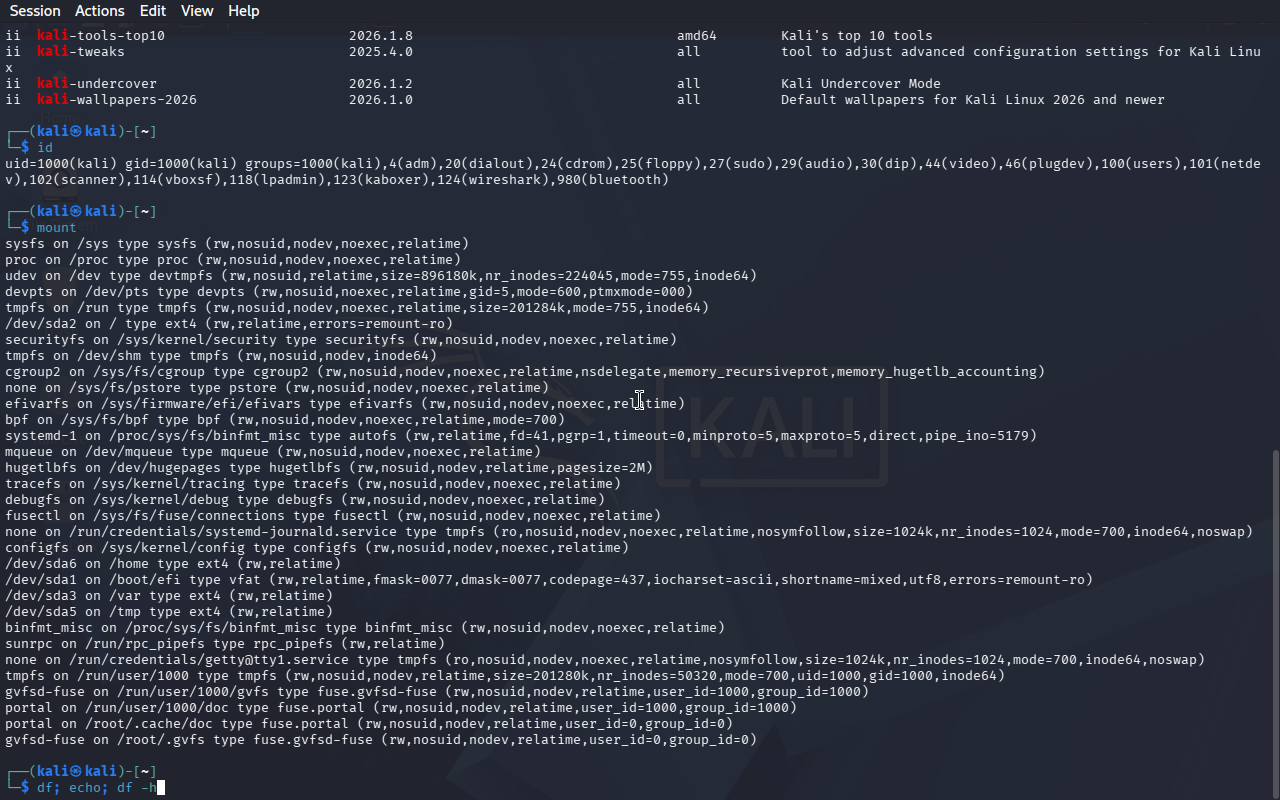This screenshot has width=1280, height=800.
Task: Click the vertical scrollbar thumb
Action: (1274, 620)
